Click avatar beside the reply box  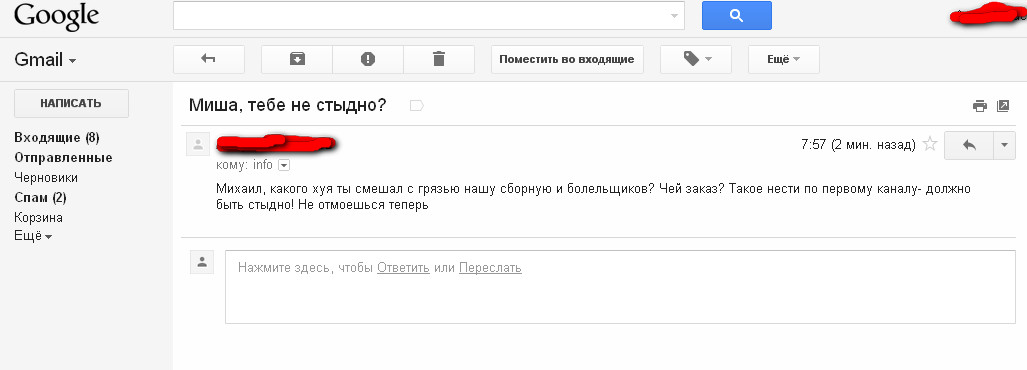(202, 262)
